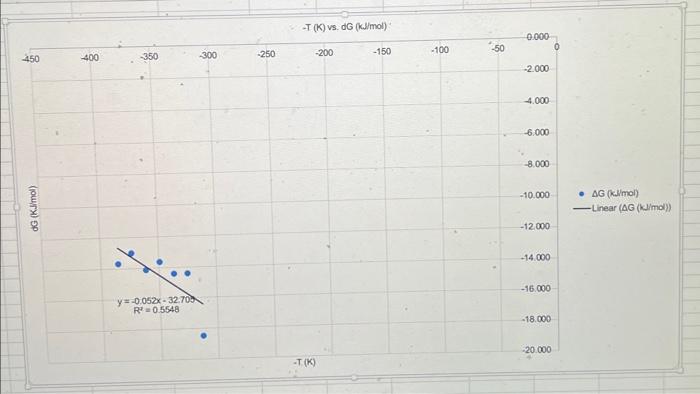Click the left-middle chart resize handle
Screen dimensions: 700x394
coord(17,207)
